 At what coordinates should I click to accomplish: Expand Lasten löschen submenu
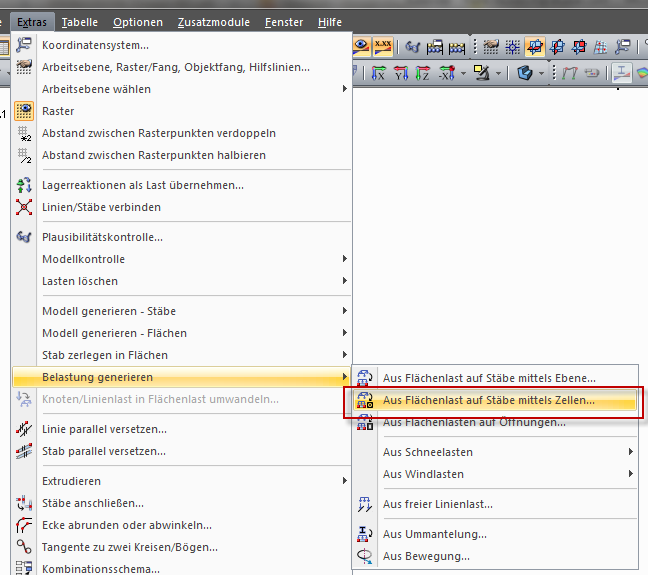click(x=182, y=281)
